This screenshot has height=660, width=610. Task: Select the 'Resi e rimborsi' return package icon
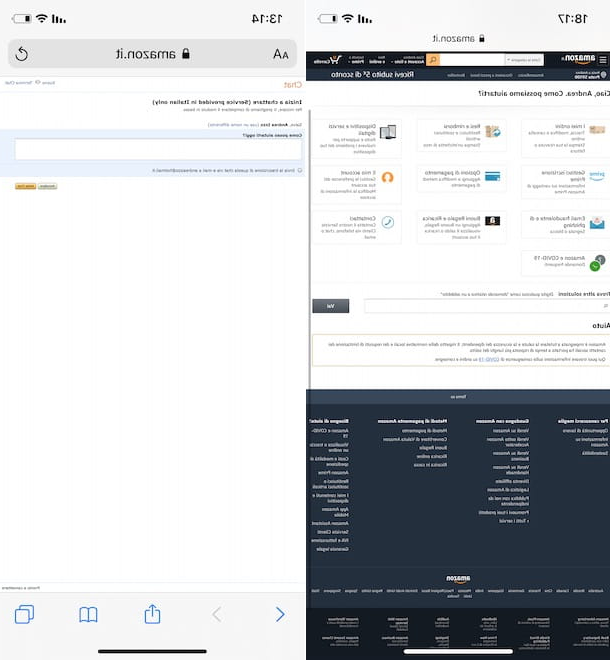[x=493, y=131]
